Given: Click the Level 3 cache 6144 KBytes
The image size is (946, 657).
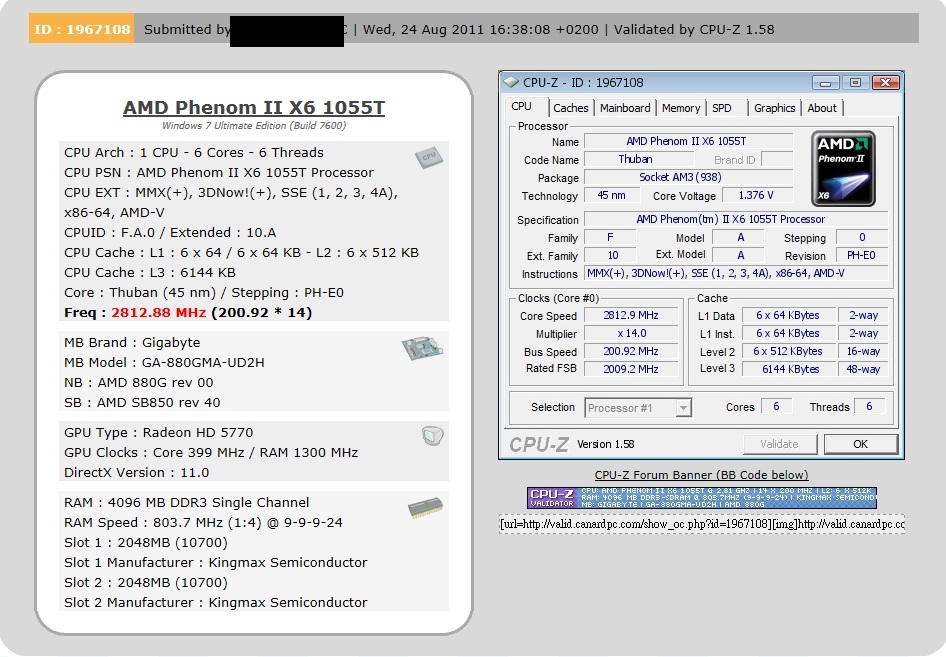Looking at the screenshot, I should 788,369.
